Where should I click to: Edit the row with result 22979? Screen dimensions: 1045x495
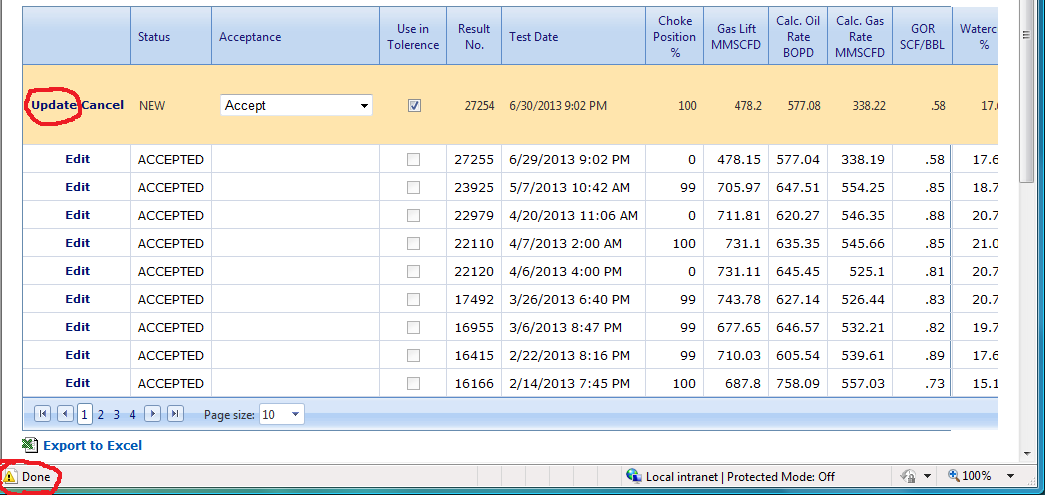(77, 215)
